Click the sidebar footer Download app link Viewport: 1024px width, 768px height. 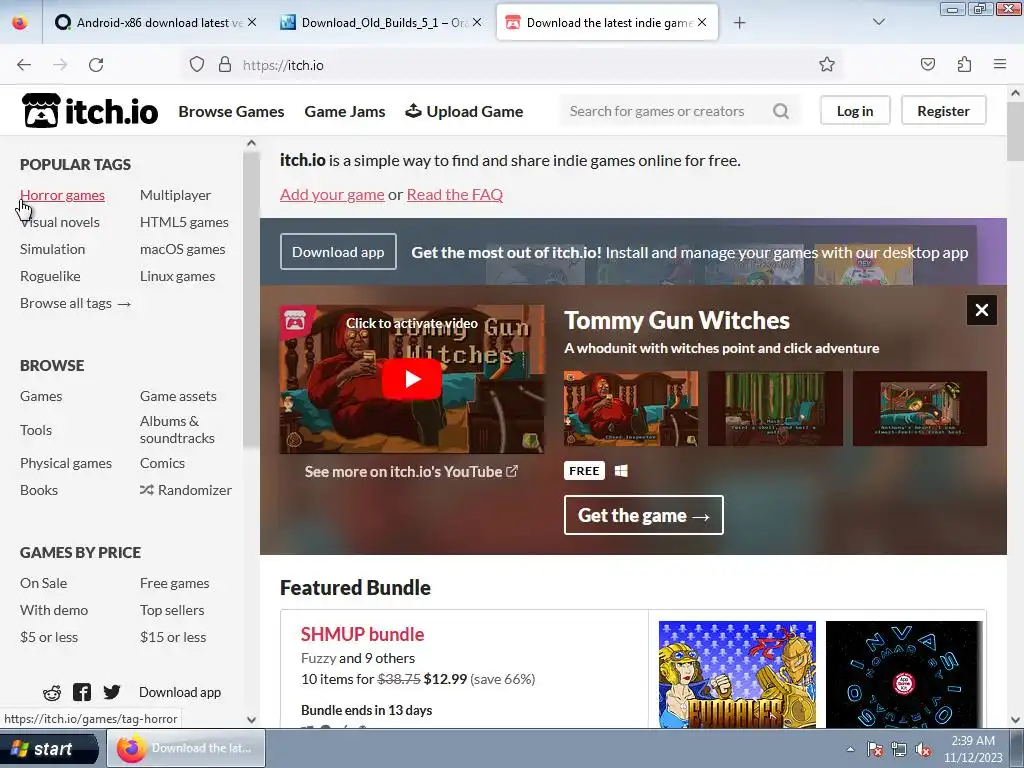pyautogui.click(x=180, y=692)
